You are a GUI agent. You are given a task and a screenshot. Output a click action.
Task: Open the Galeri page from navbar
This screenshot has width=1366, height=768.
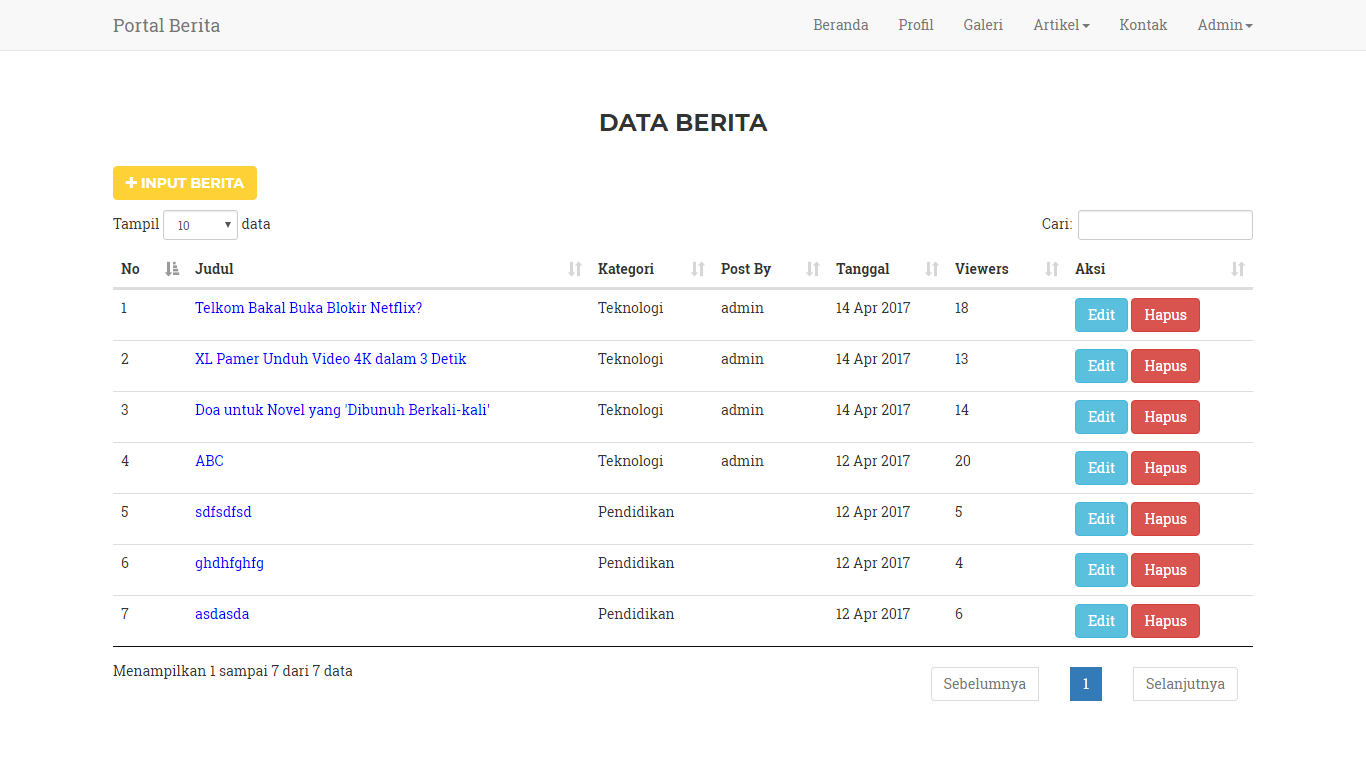[983, 25]
